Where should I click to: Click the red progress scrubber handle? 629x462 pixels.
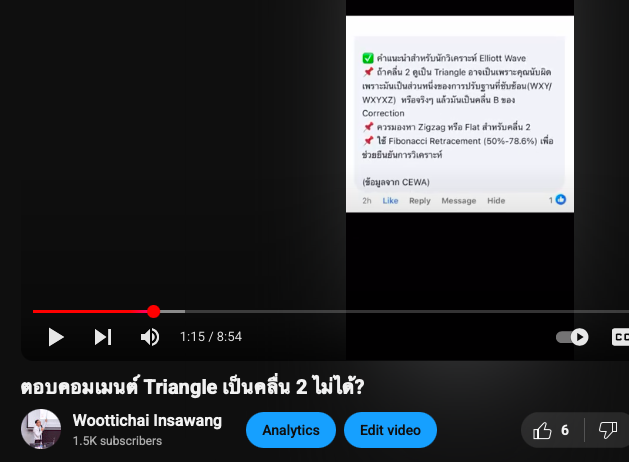click(x=153, y=311)
